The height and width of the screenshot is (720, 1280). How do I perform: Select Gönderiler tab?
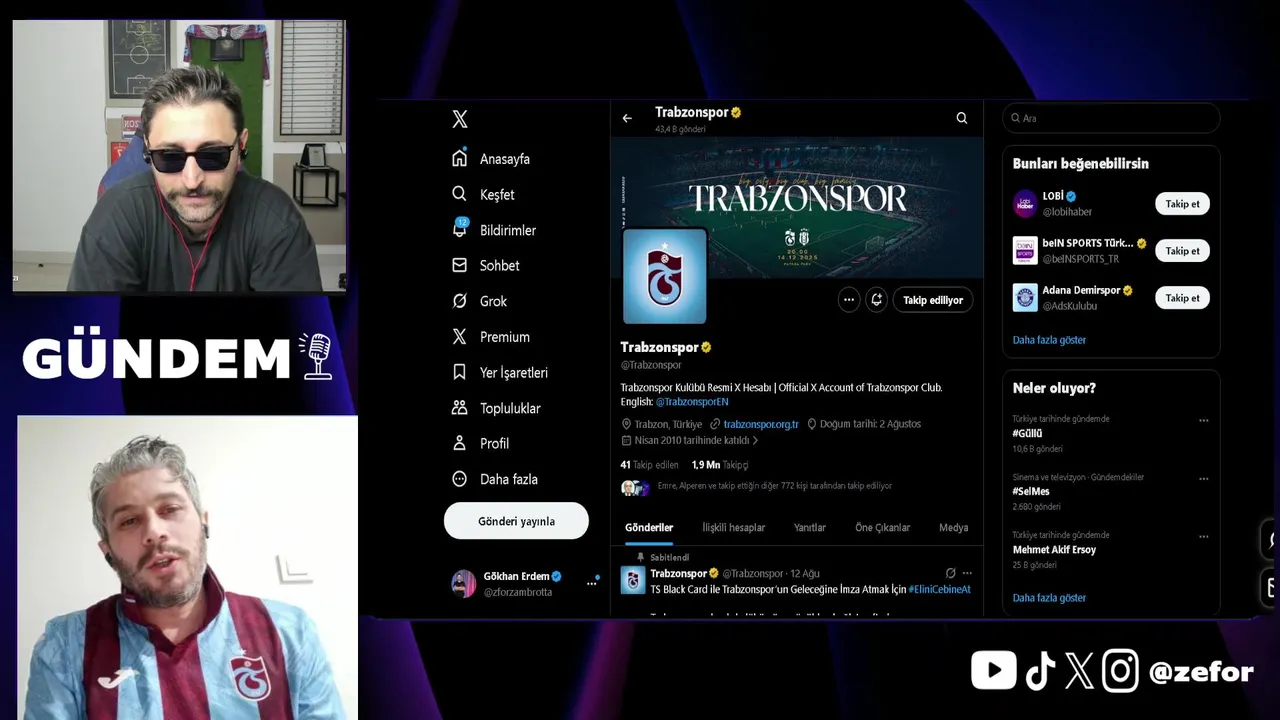(649, 527)
